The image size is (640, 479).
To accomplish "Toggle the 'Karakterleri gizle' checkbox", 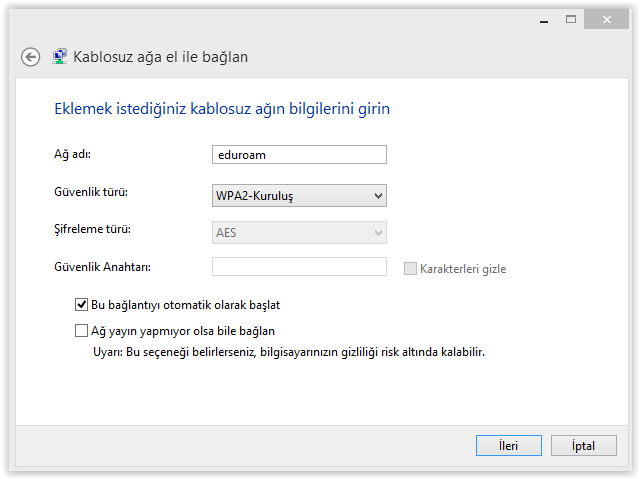I will 410,268.
